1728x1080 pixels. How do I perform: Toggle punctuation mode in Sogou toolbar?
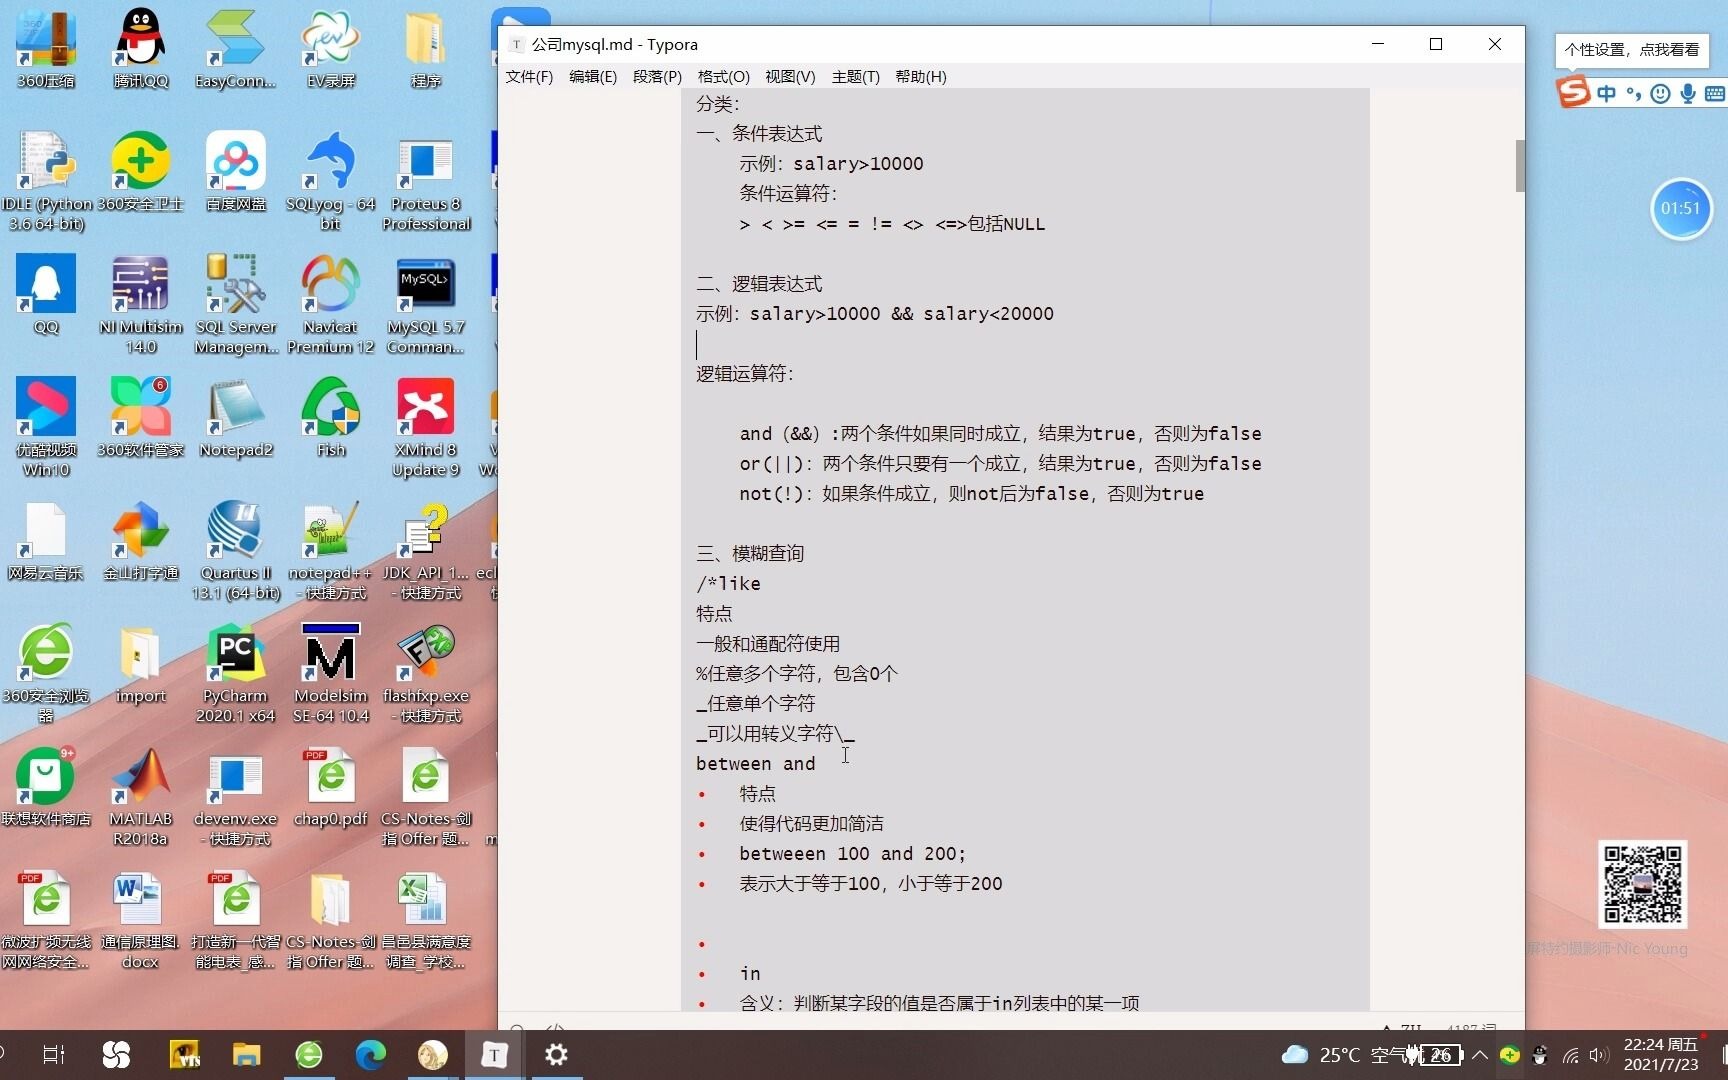(x=1634, y=93)
